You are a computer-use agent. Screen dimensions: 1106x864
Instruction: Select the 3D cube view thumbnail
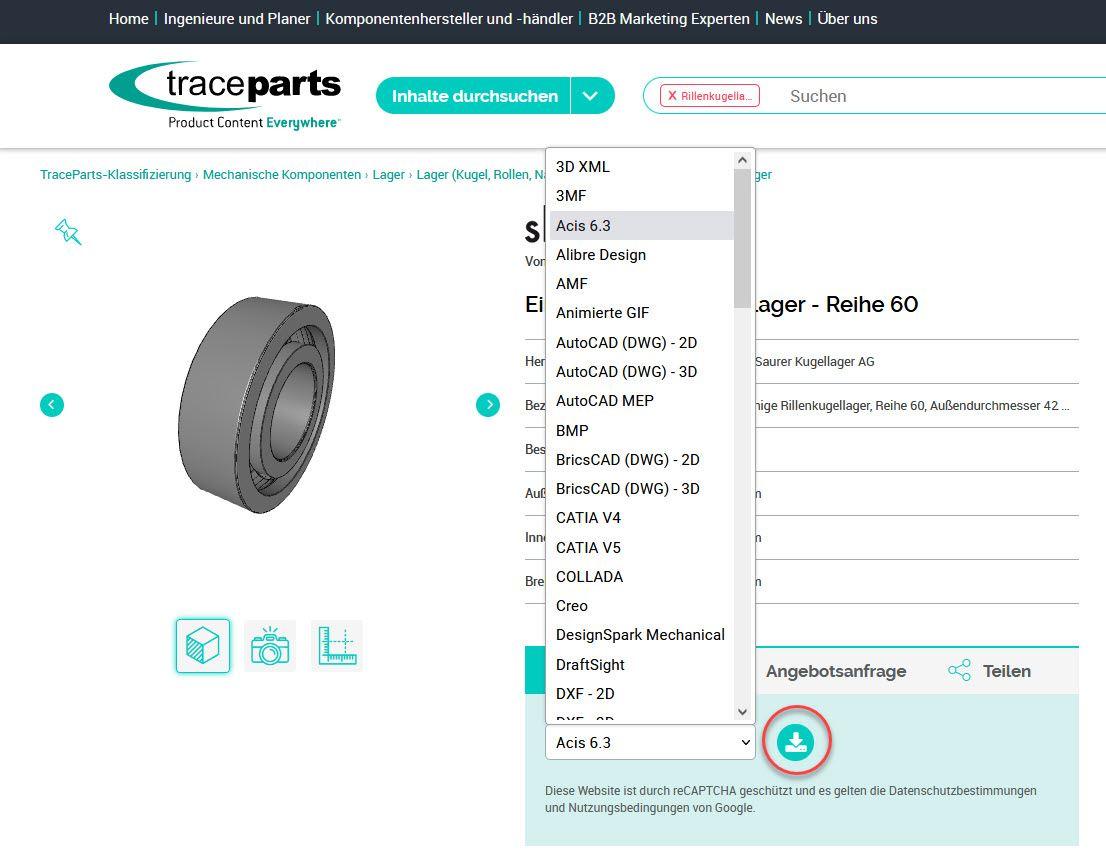point(203,646)
